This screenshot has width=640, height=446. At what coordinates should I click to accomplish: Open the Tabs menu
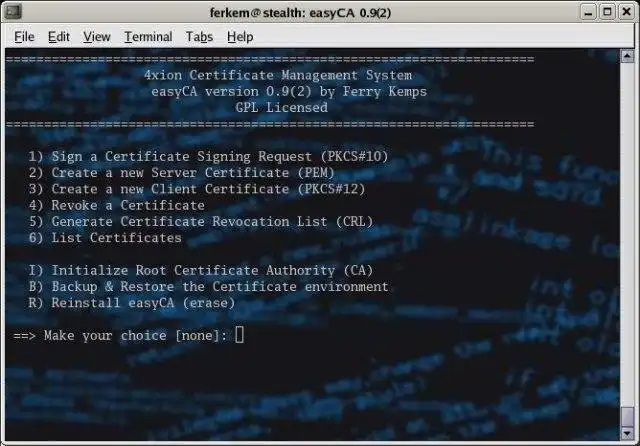(199, 37)
